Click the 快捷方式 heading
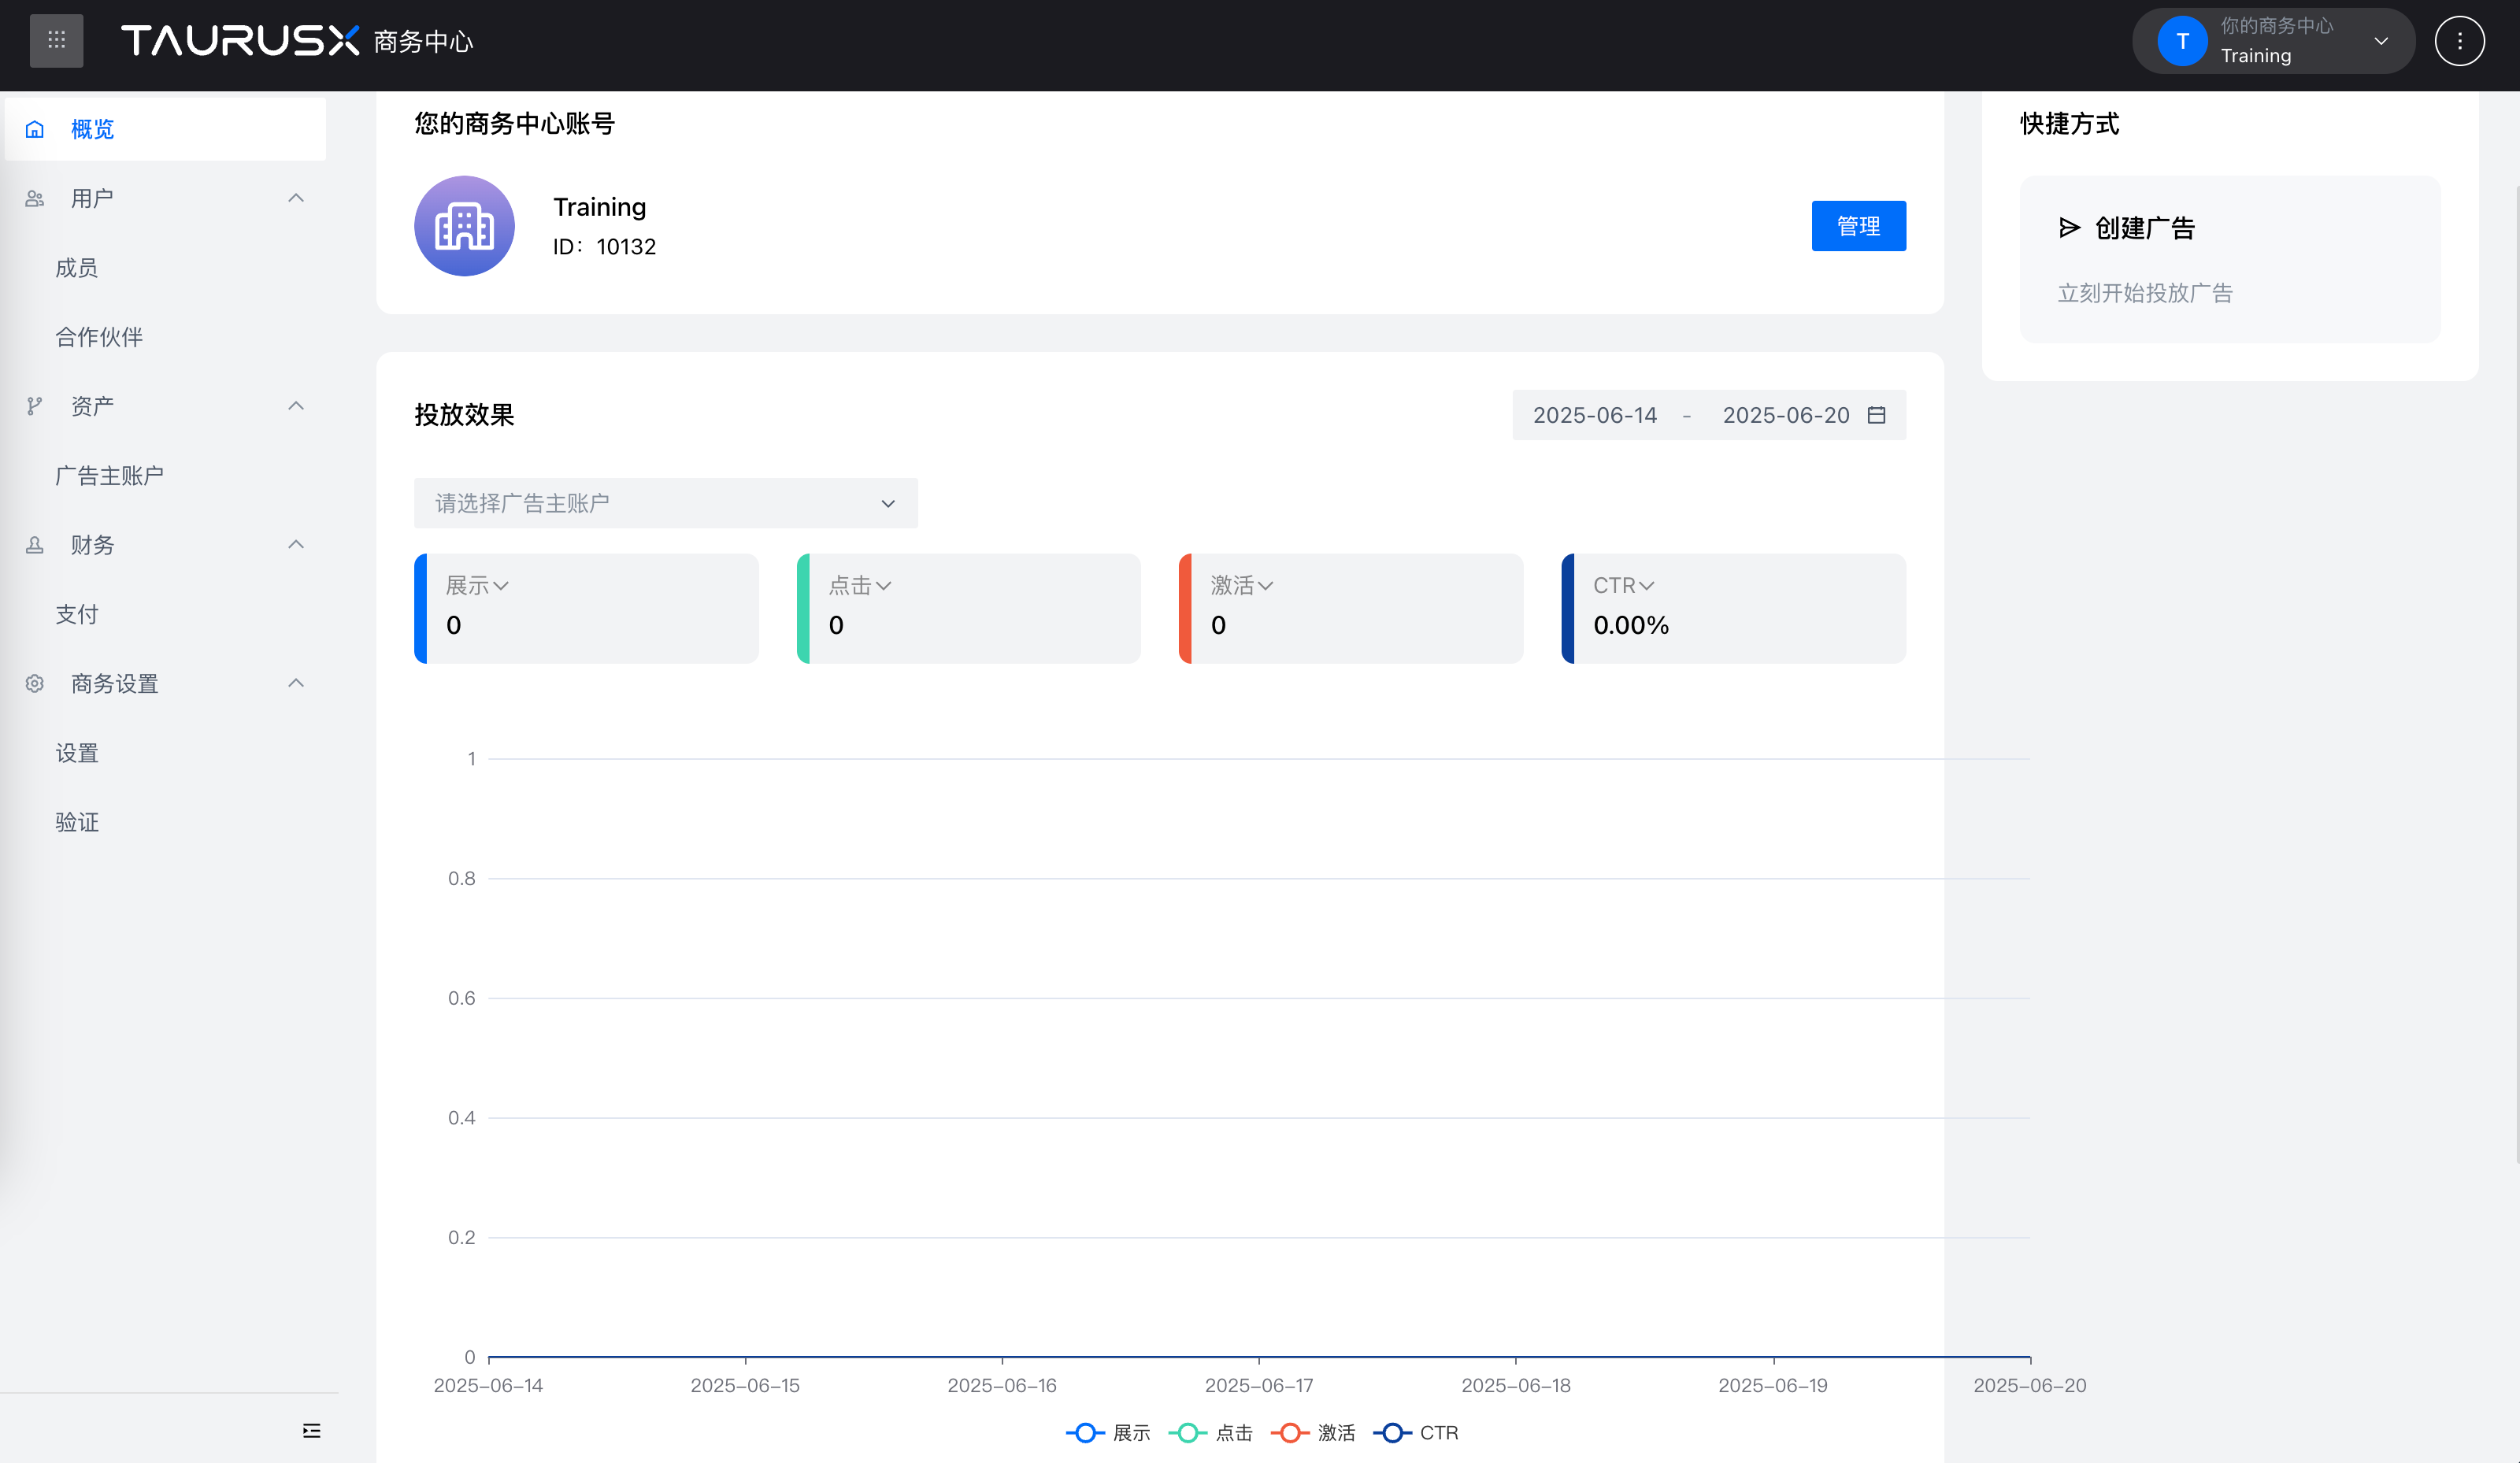The height and width of the screenshot is (1463, 2520). [x=2069, y=124]
